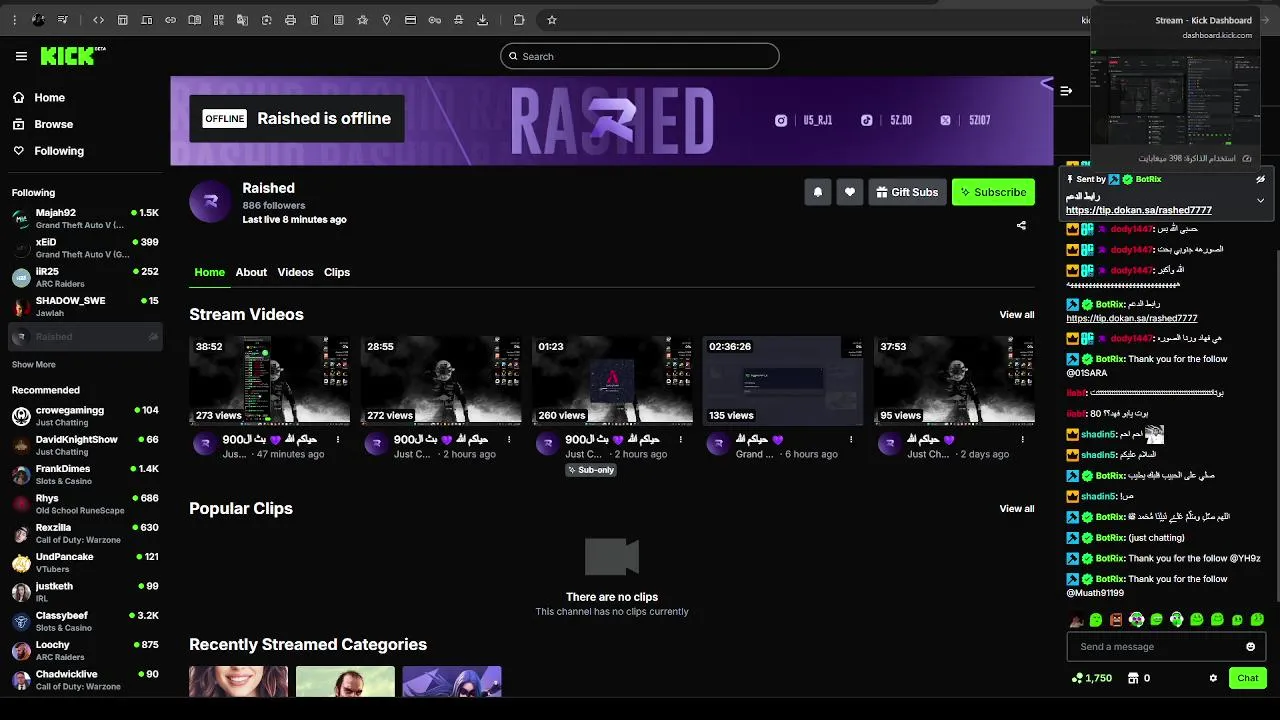Click the translate toolbar icon
This screenshot has width=1280, height=720.
pos(242,20)
